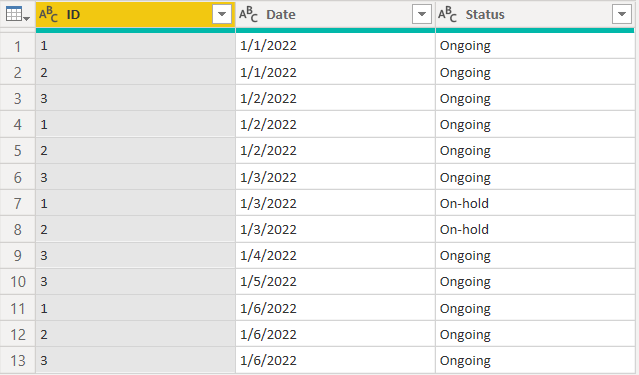The height and width of the screenshot is (375, 639).
Task: Select row number 1
Action: (x=18, y=46)
